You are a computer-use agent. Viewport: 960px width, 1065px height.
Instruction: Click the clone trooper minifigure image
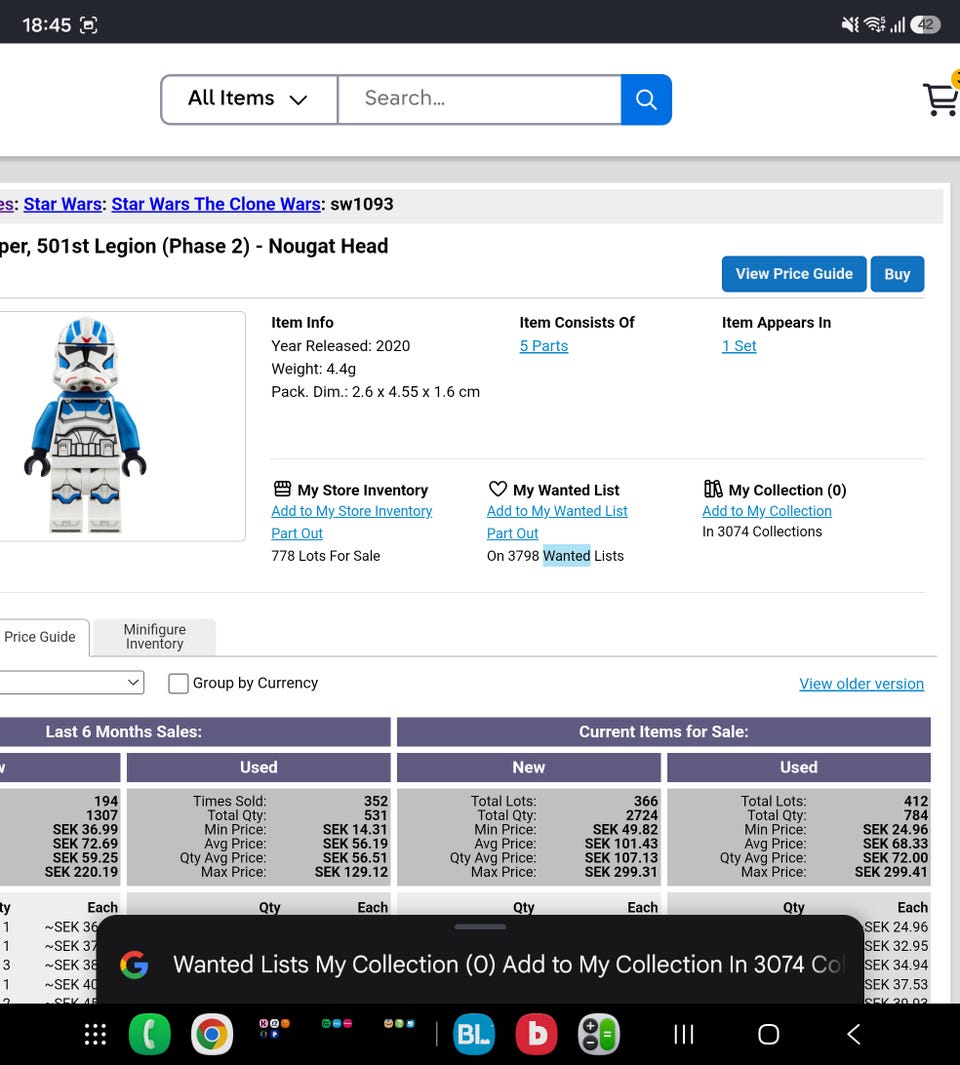[86, 425]
